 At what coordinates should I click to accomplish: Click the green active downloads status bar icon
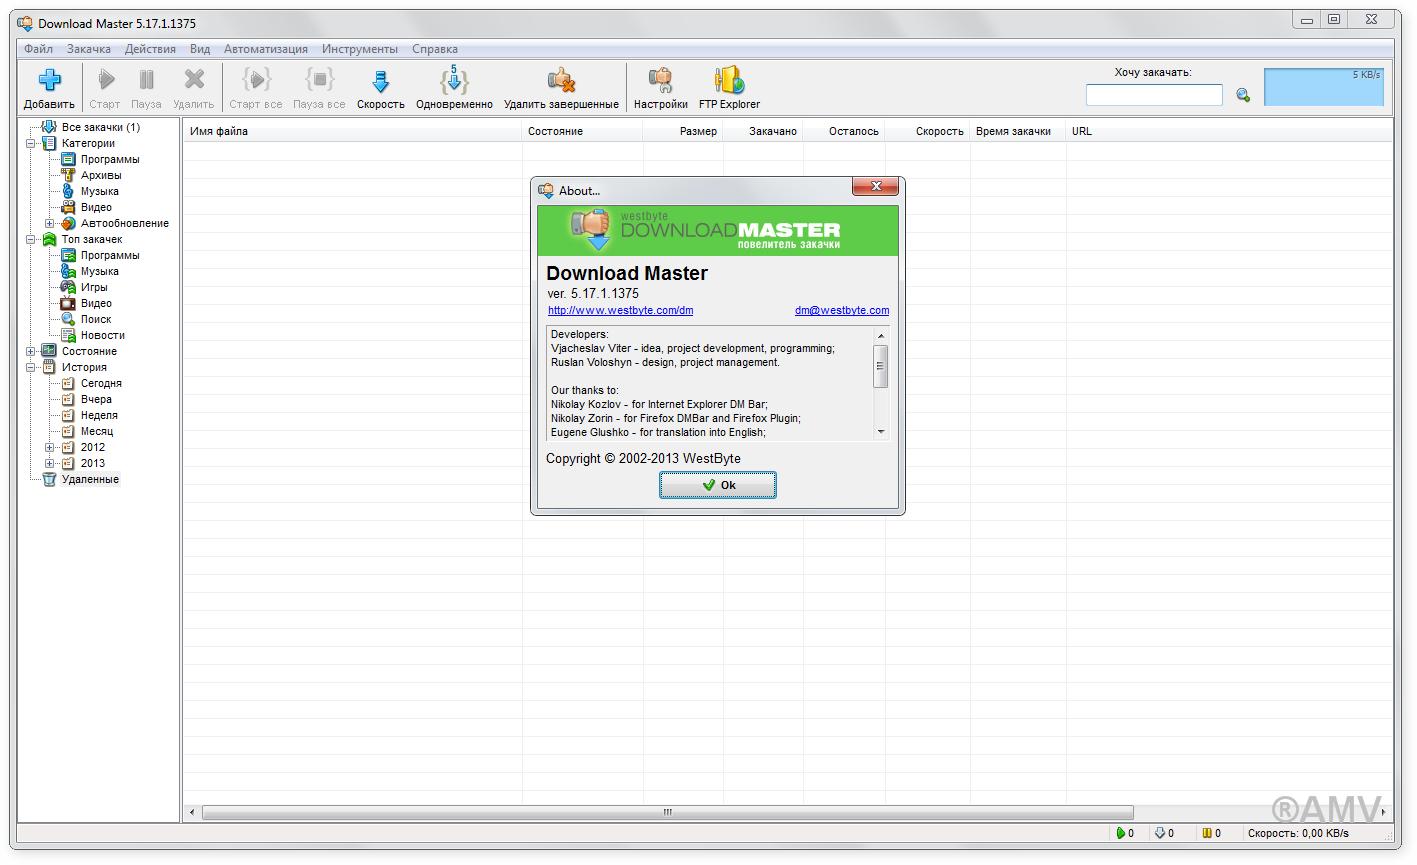click(1120, 833)
